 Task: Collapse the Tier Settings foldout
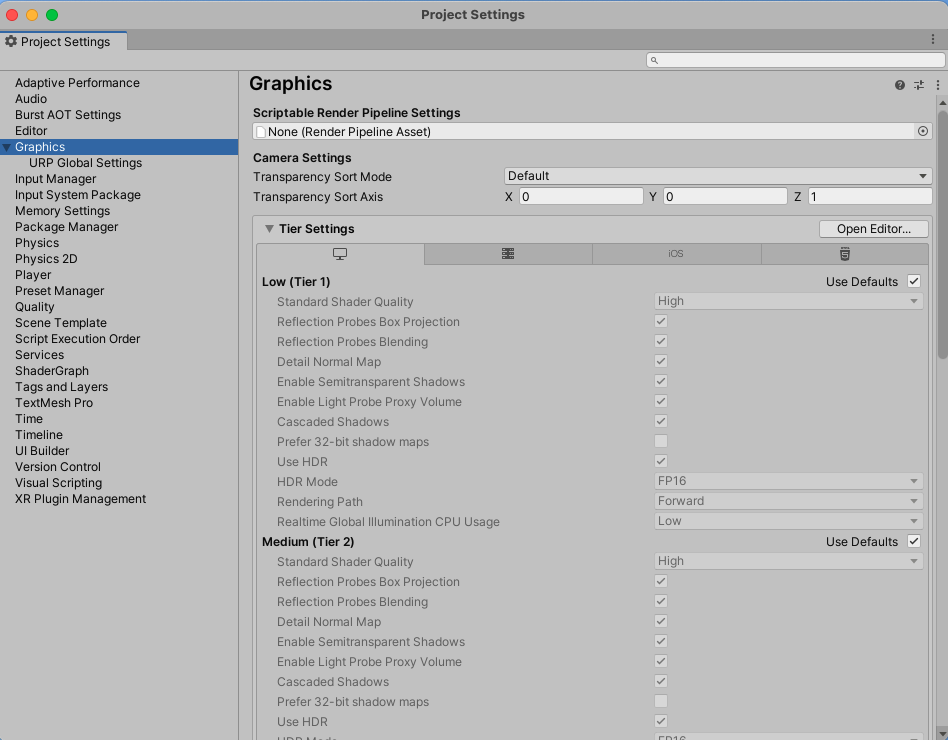[x=268, y=229]
